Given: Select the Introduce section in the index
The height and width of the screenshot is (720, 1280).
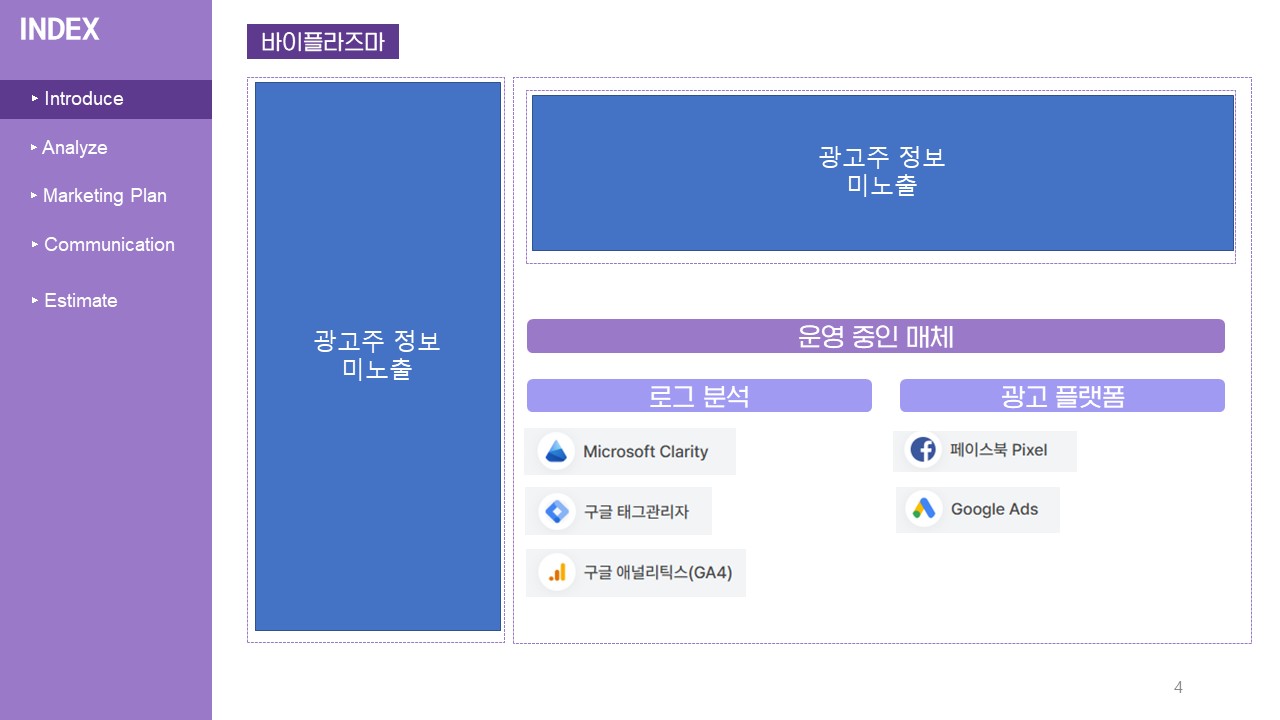Looking at the screenshot, I should pos(84,99).
